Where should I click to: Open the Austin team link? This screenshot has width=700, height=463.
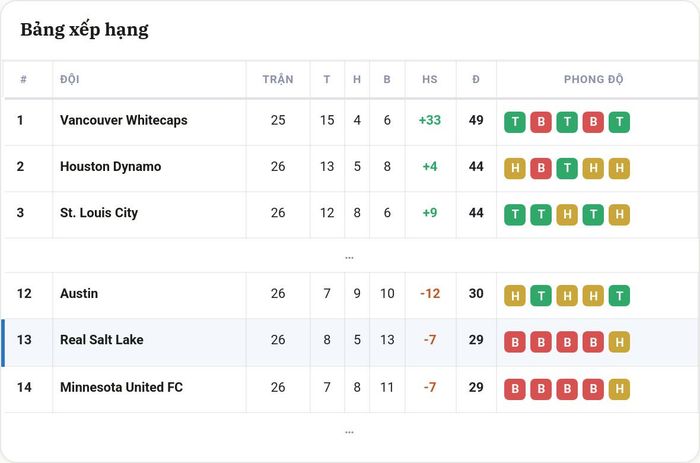[x=79, y=293]
